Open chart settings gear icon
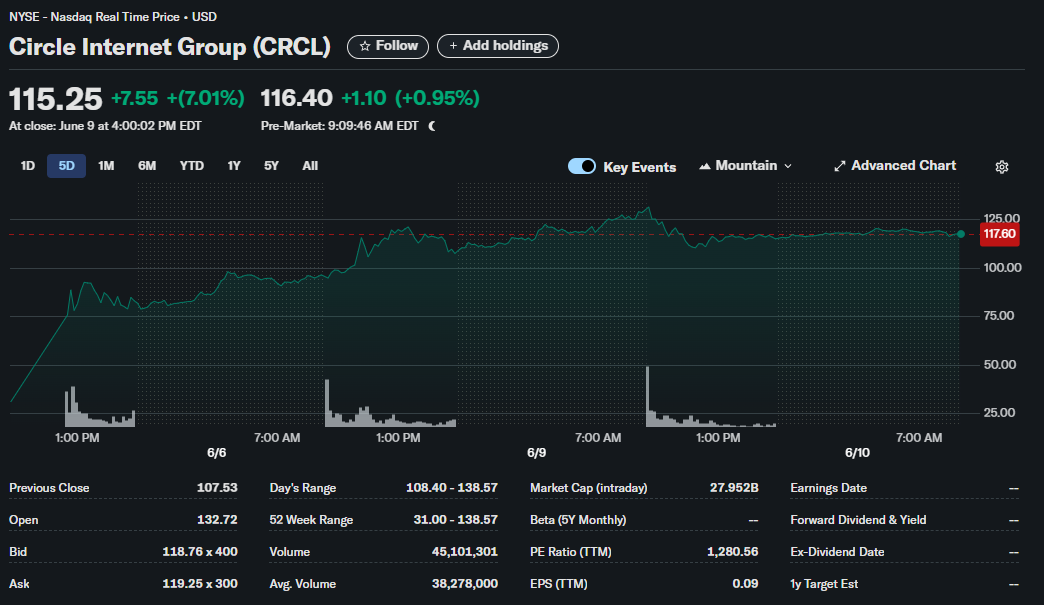 [x=1001, y=167]
